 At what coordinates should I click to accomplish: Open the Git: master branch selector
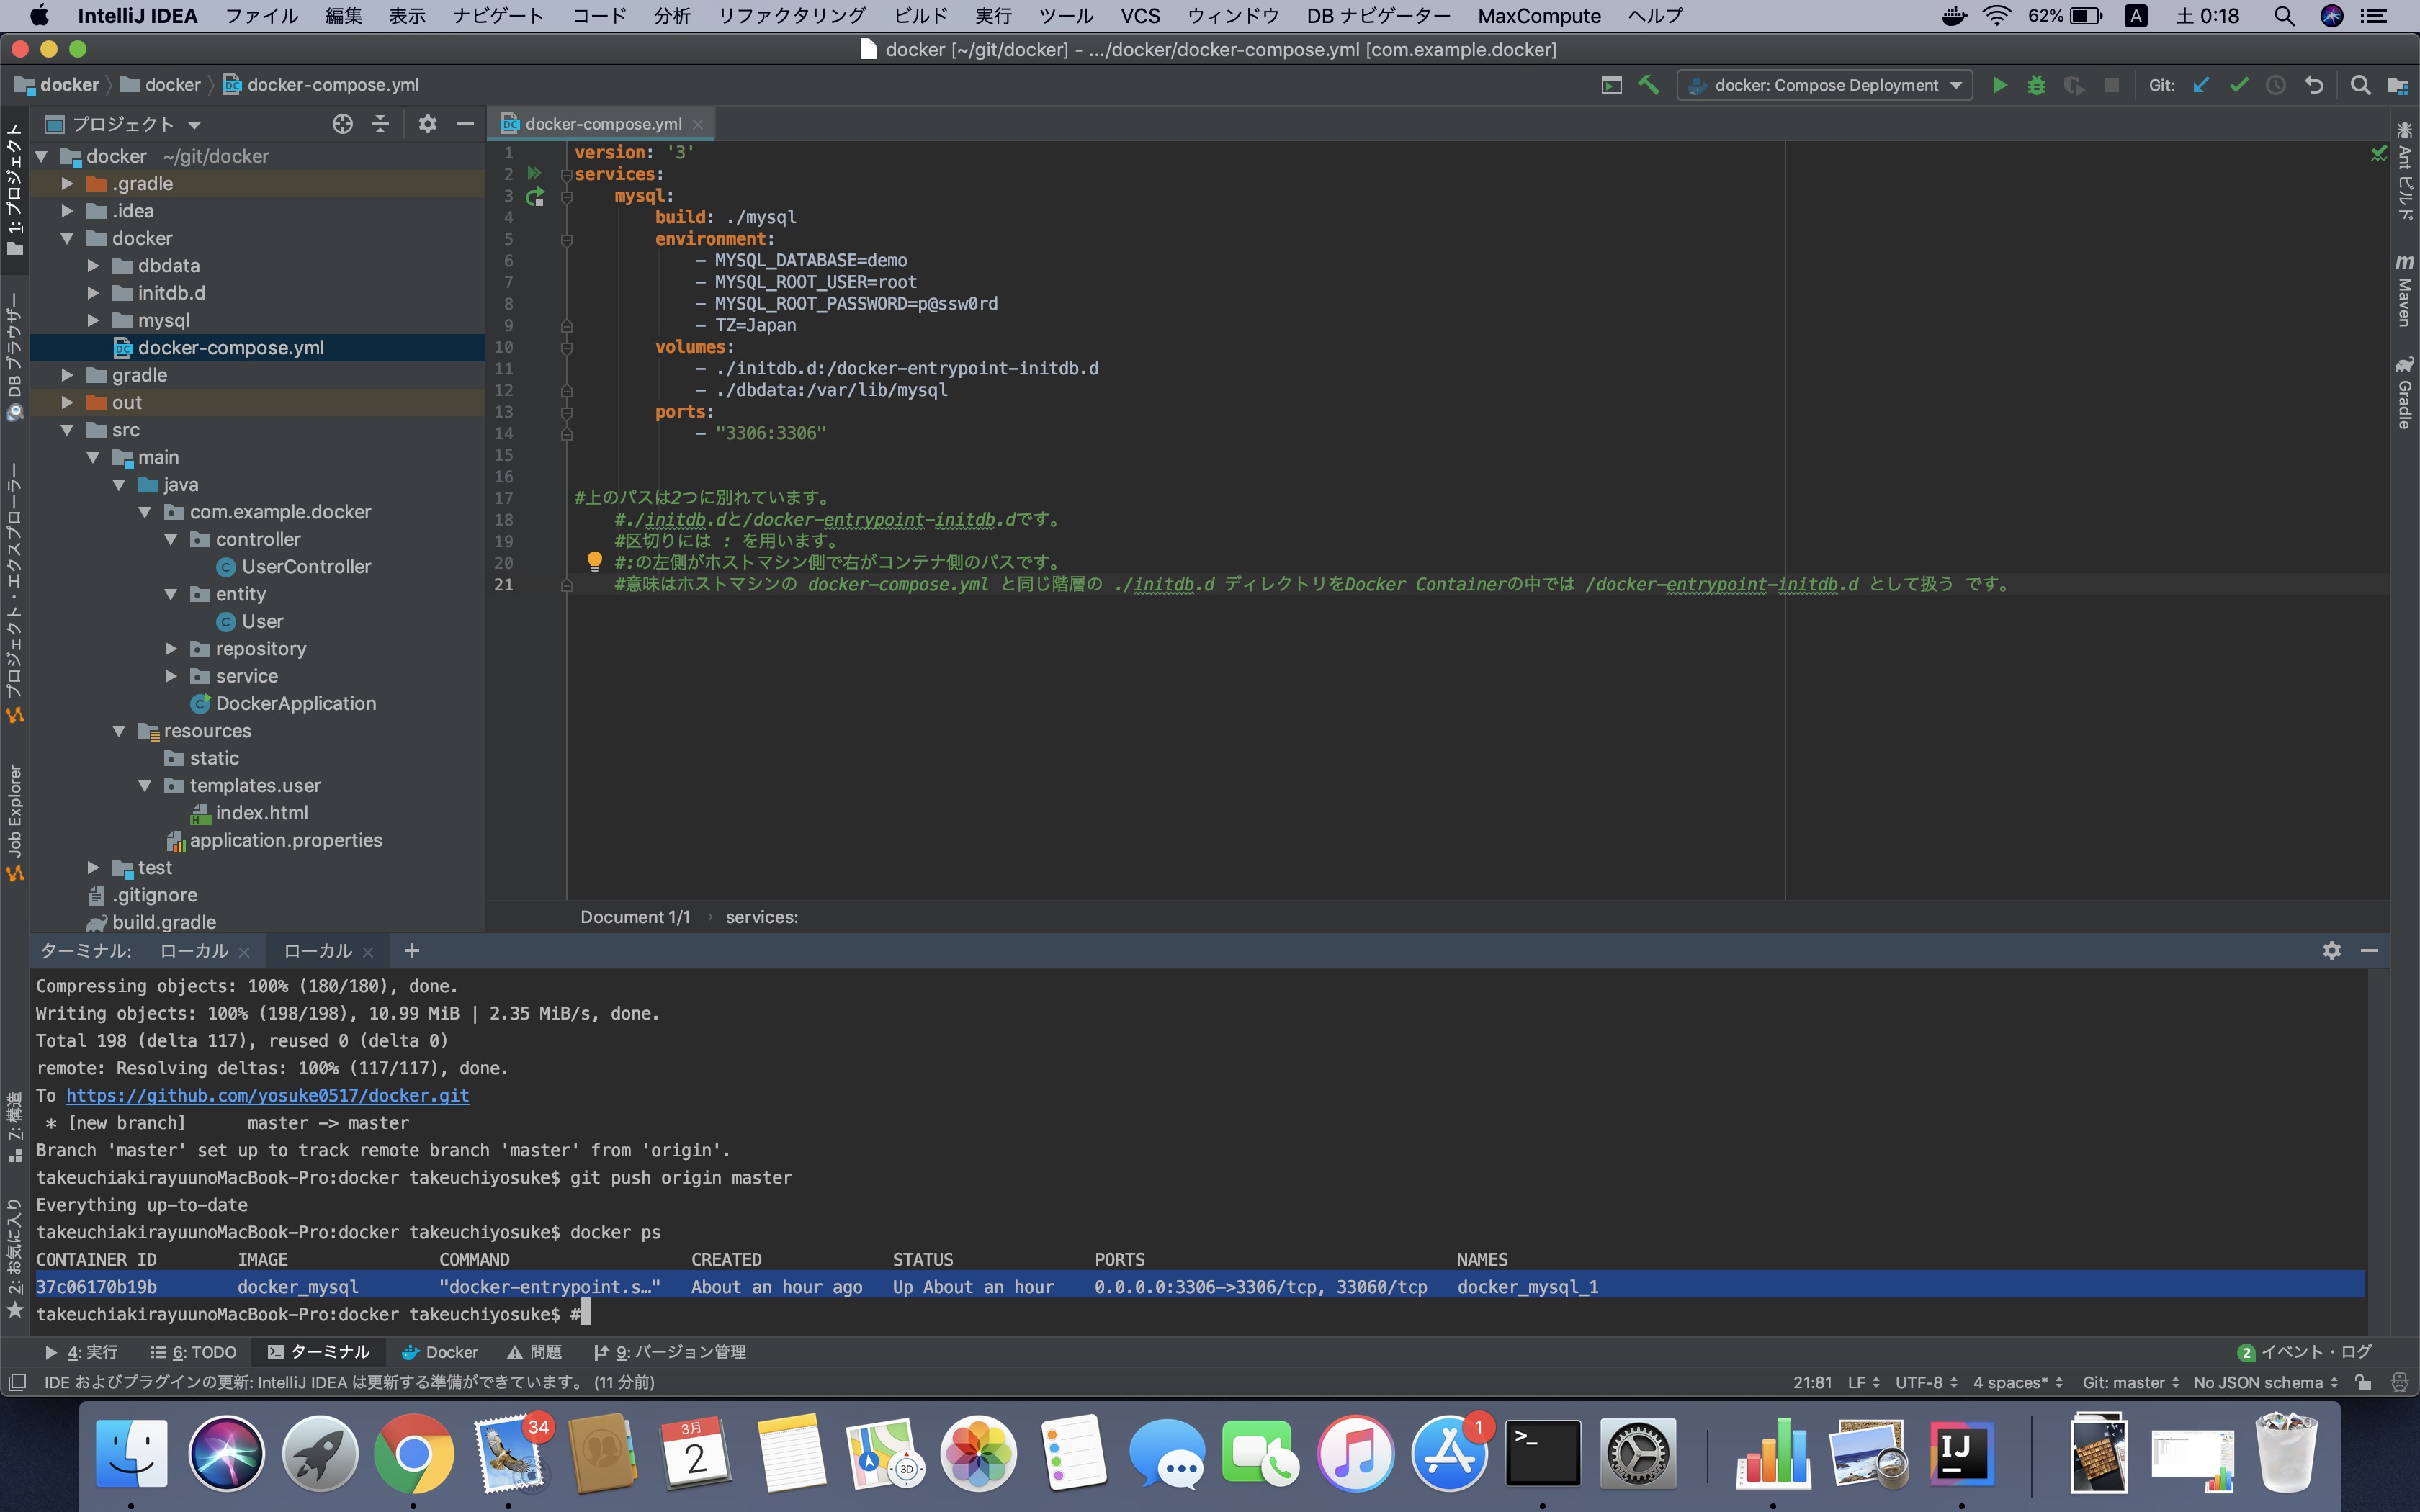pyautogui.click(x=2130, y=1382)
